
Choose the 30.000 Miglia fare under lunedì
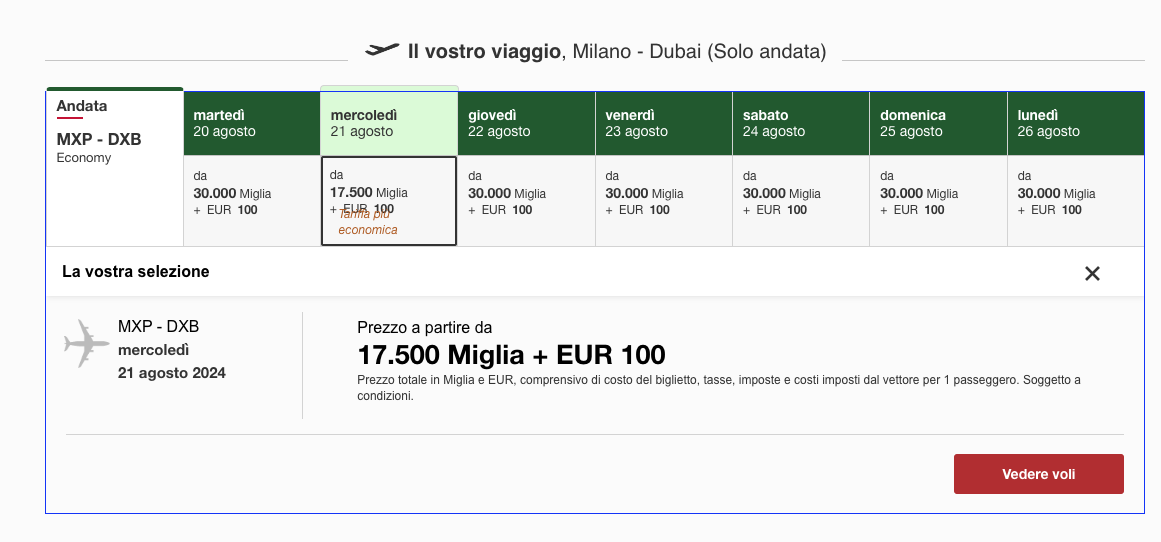click(1076, 201)
